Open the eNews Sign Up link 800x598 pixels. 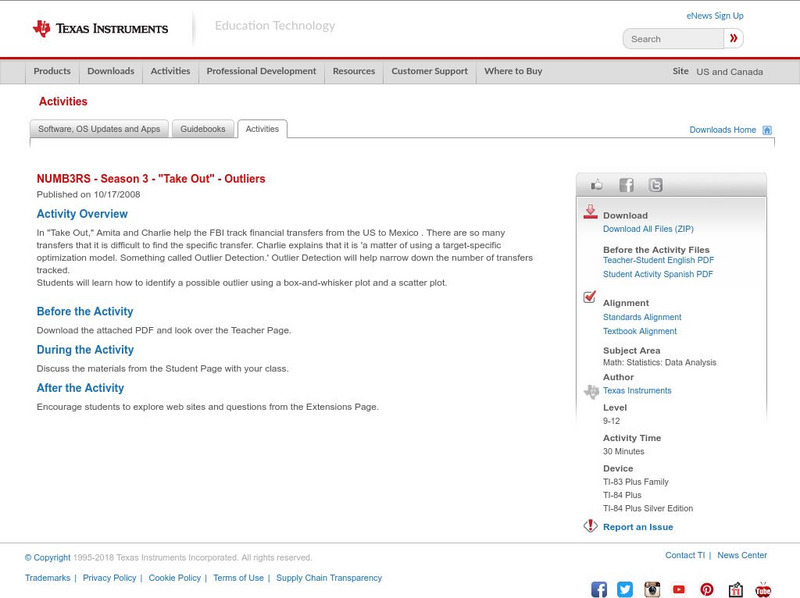click(x=715, y=16)
